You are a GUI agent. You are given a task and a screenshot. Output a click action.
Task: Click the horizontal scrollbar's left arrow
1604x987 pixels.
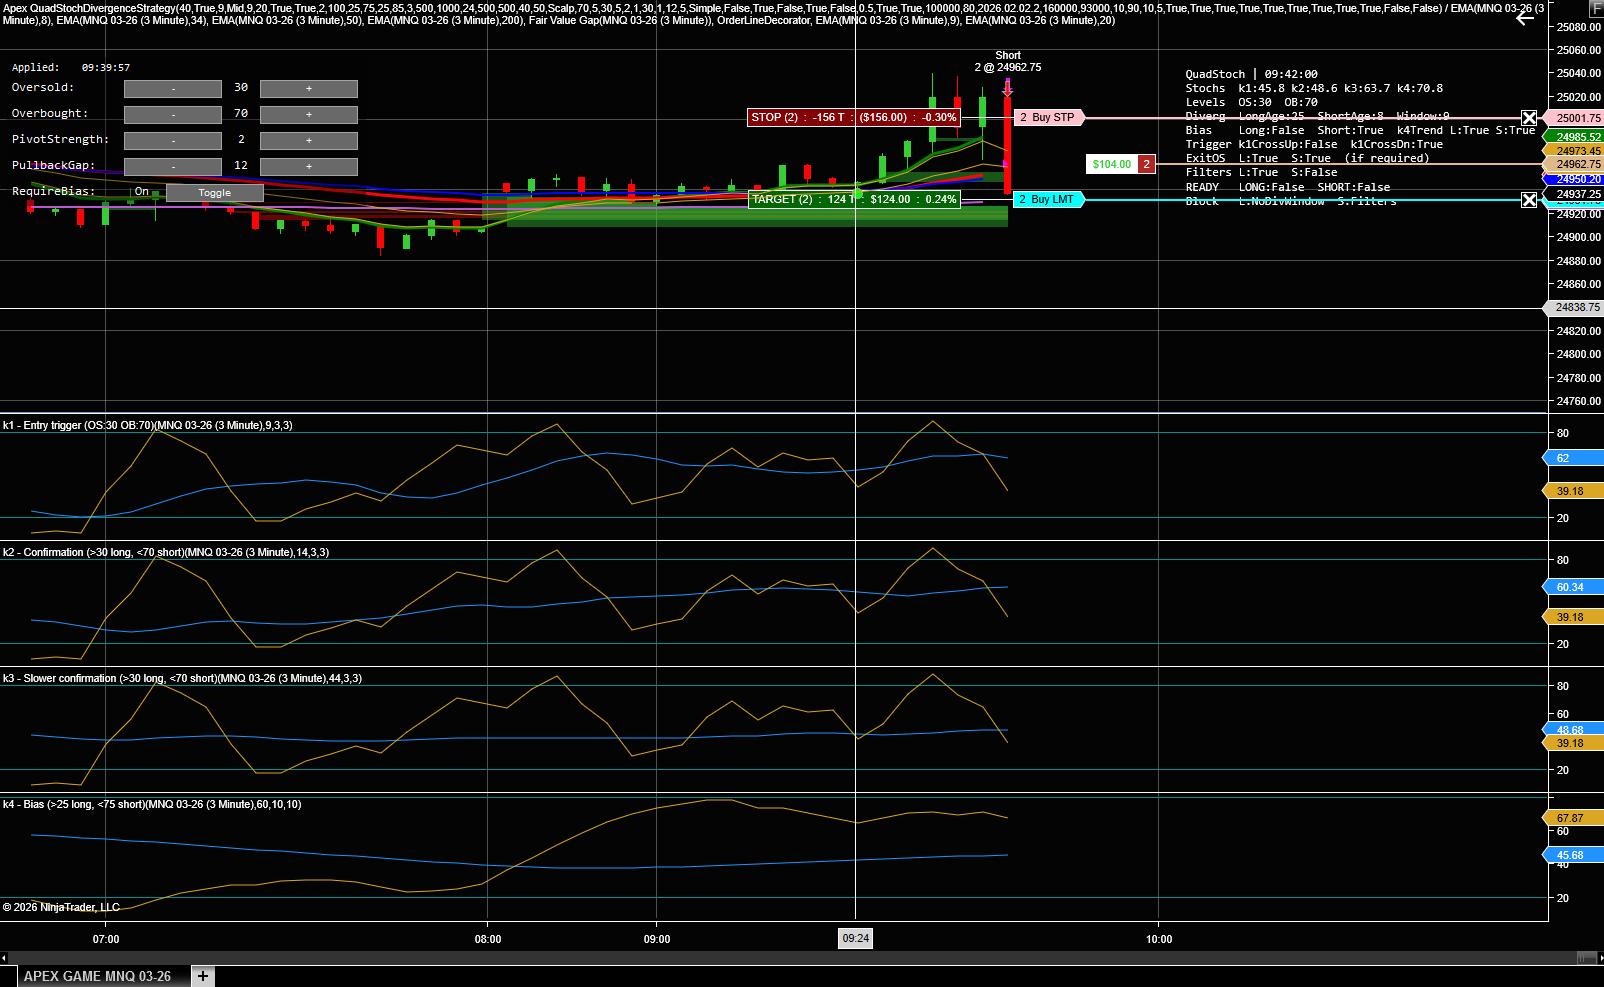pos(4,958)
